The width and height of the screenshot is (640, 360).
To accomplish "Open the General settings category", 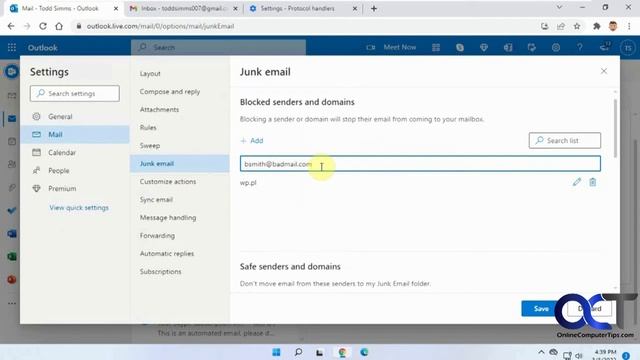I will [75, 116].
